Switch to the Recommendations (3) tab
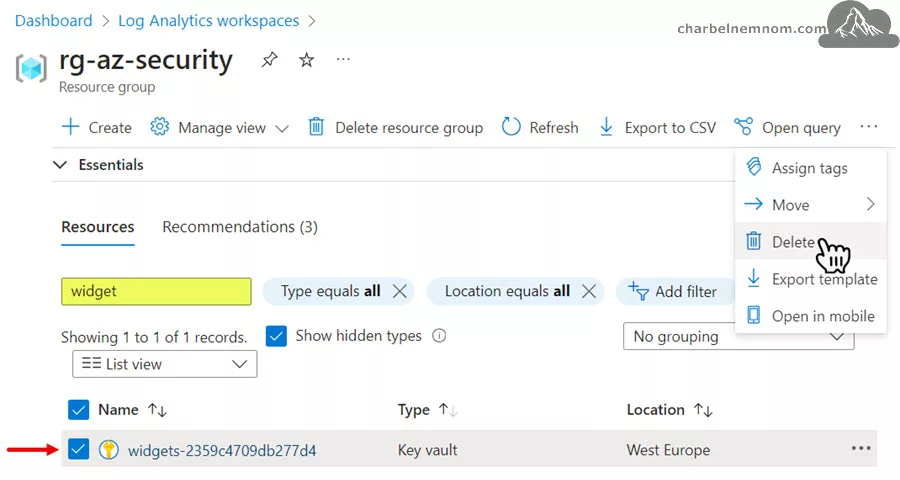The image size is (900, 480). coord(240,227)
